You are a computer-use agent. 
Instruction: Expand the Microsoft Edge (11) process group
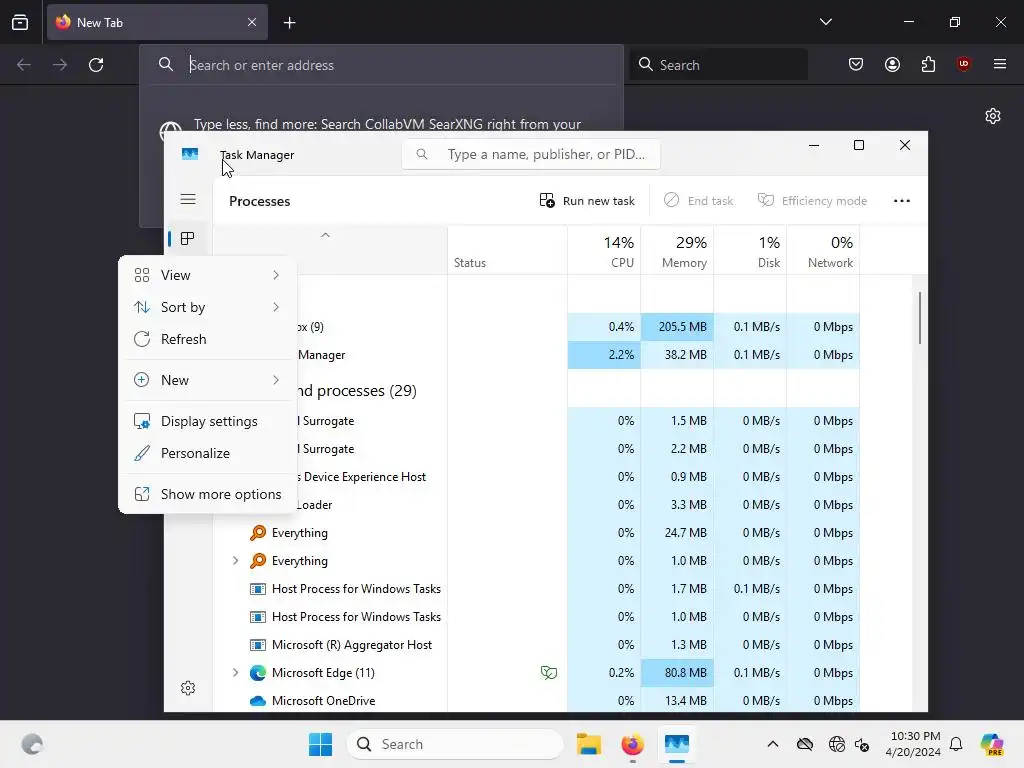(236, 673)
